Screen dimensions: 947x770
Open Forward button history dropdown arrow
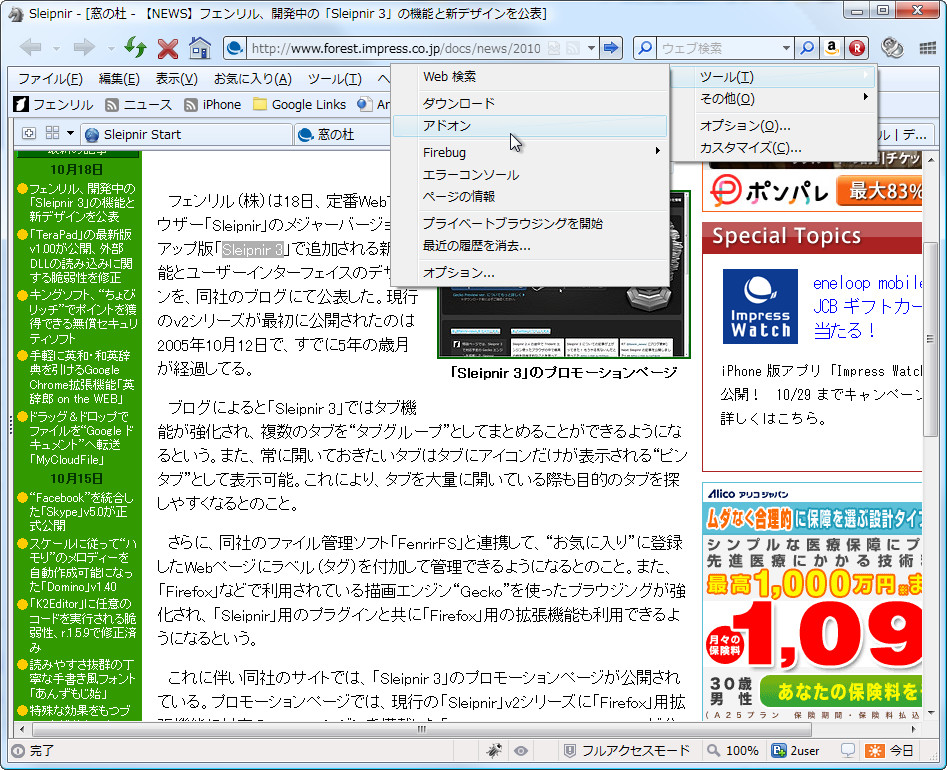tap(111, 48)
